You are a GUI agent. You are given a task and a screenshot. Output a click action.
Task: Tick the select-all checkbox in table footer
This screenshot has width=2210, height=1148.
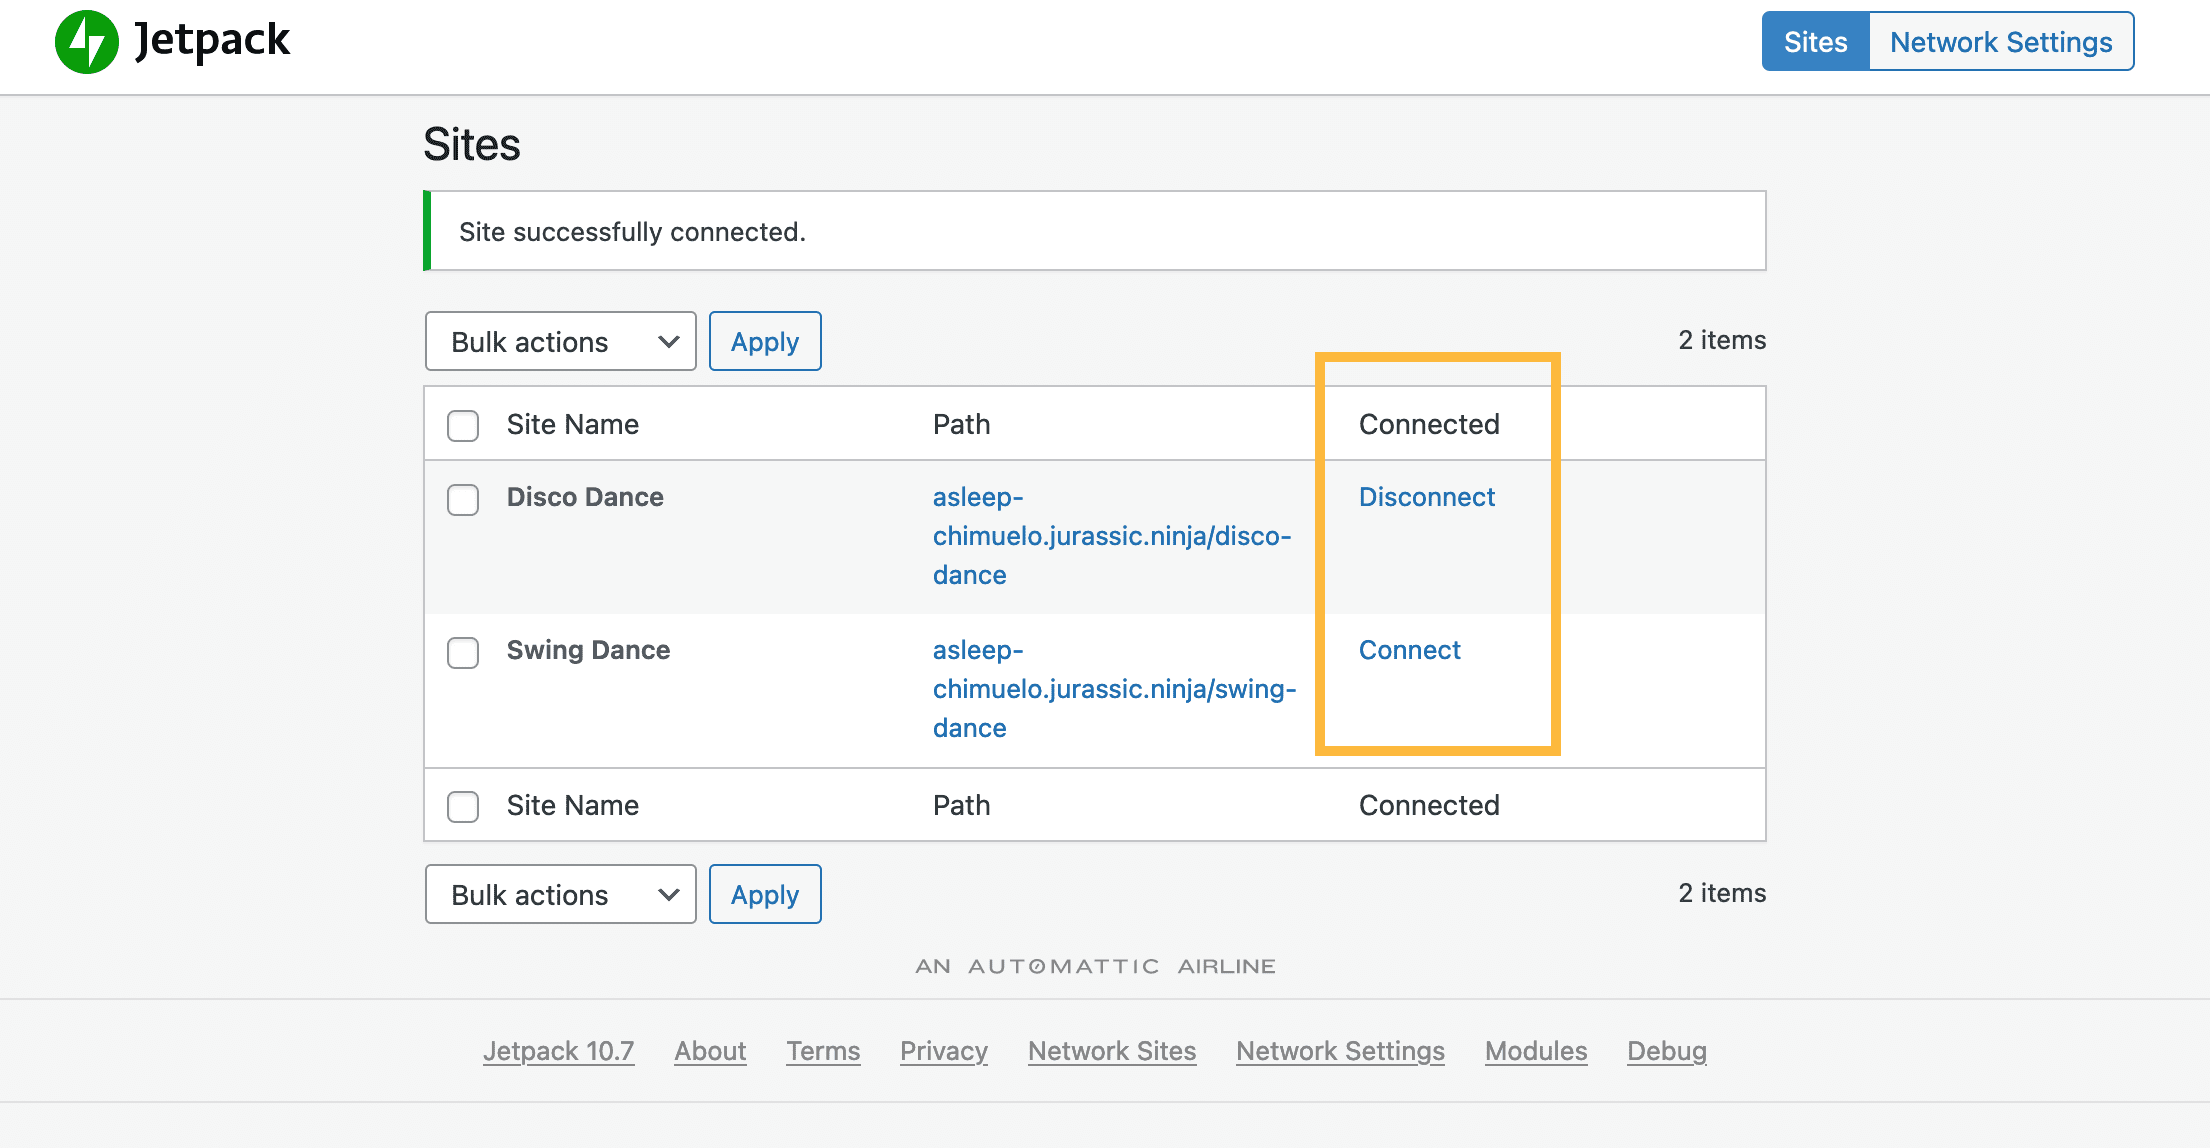[463, 806]
